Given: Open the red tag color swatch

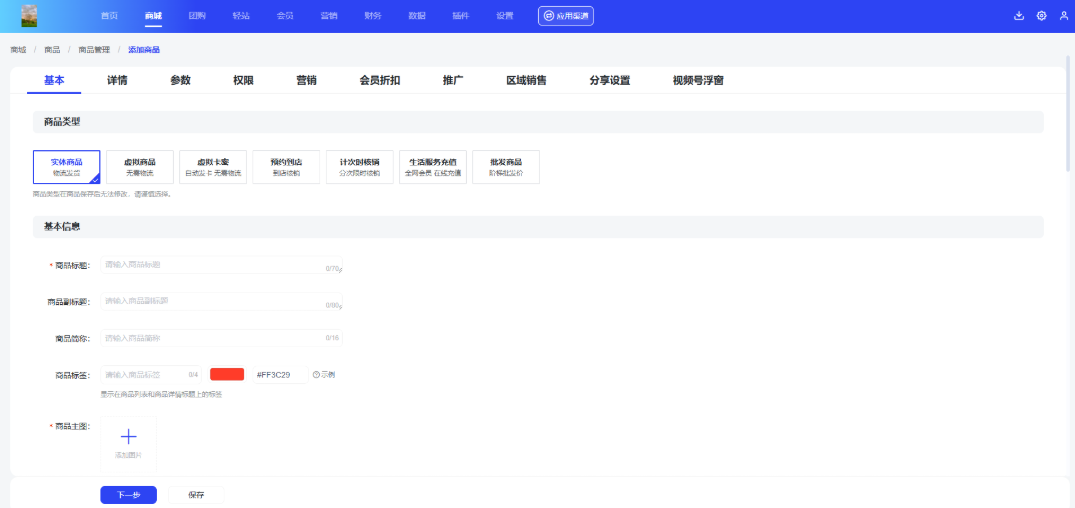Looking at the screenshot, I should pos(227,374).
